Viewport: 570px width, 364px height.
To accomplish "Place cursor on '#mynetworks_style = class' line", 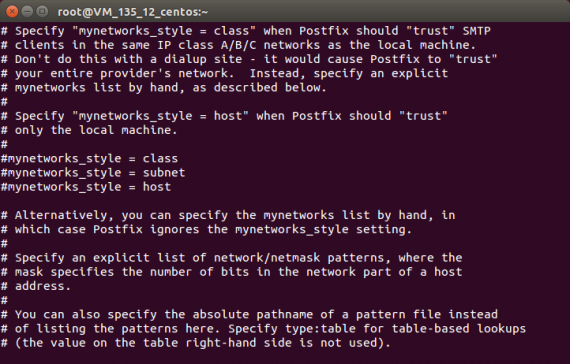I will pos(89,159).
